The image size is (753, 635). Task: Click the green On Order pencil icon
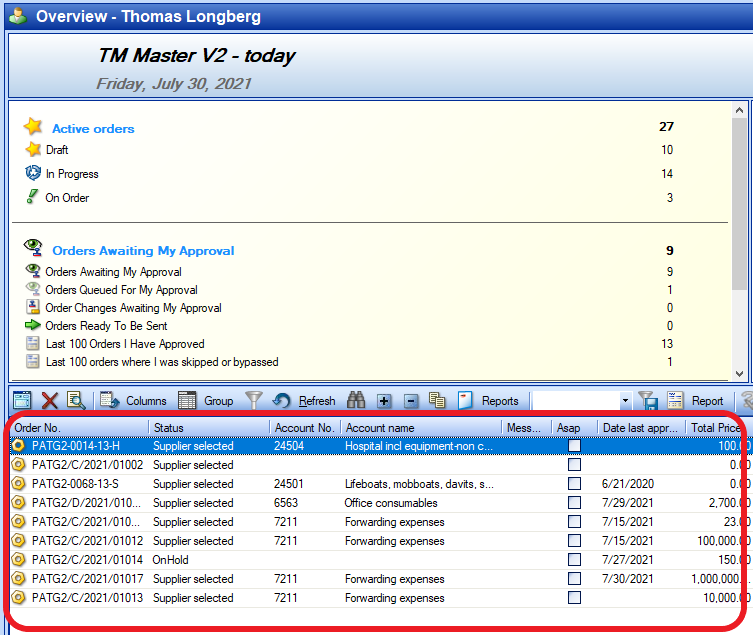33,196
